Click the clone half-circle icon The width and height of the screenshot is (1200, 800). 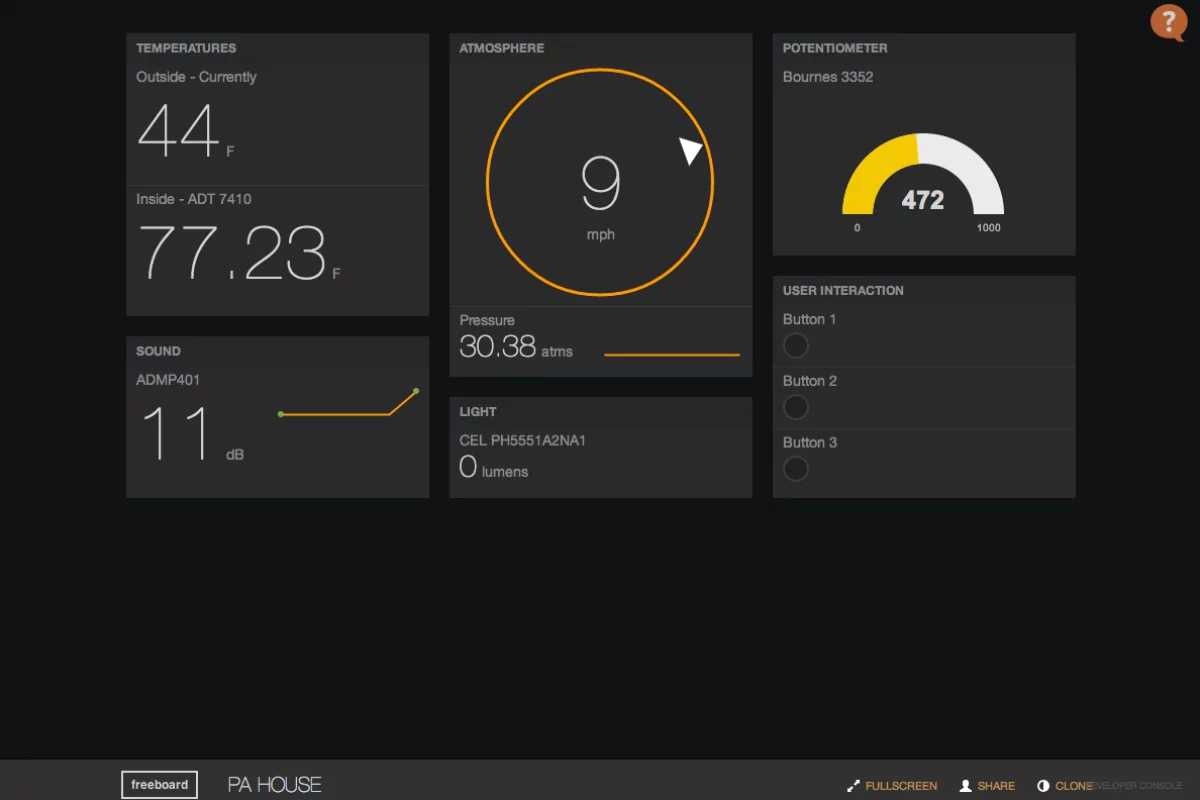(1043, 786)
